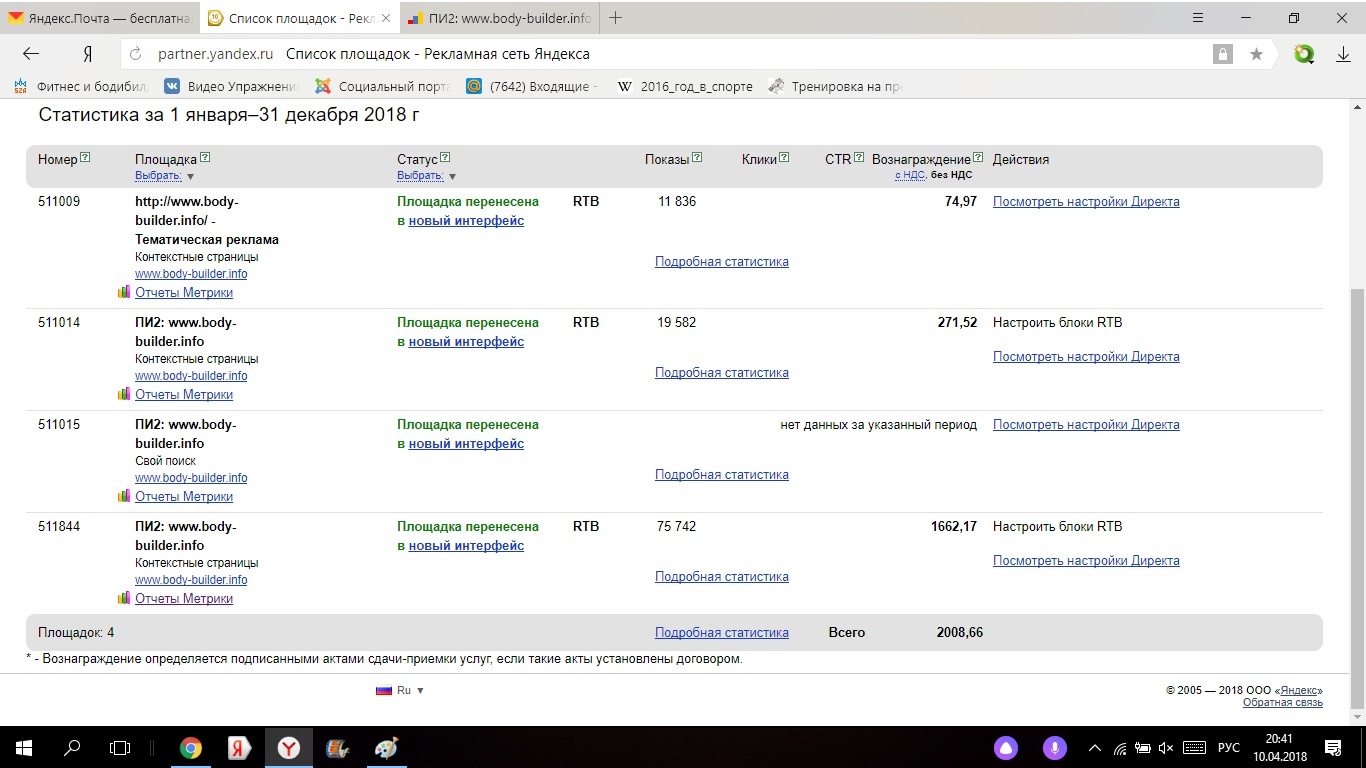Open the Выбрать dropdown under Статус
Image resolution: width=1366 pixels, height=768 pixels.
click(427, 176)
